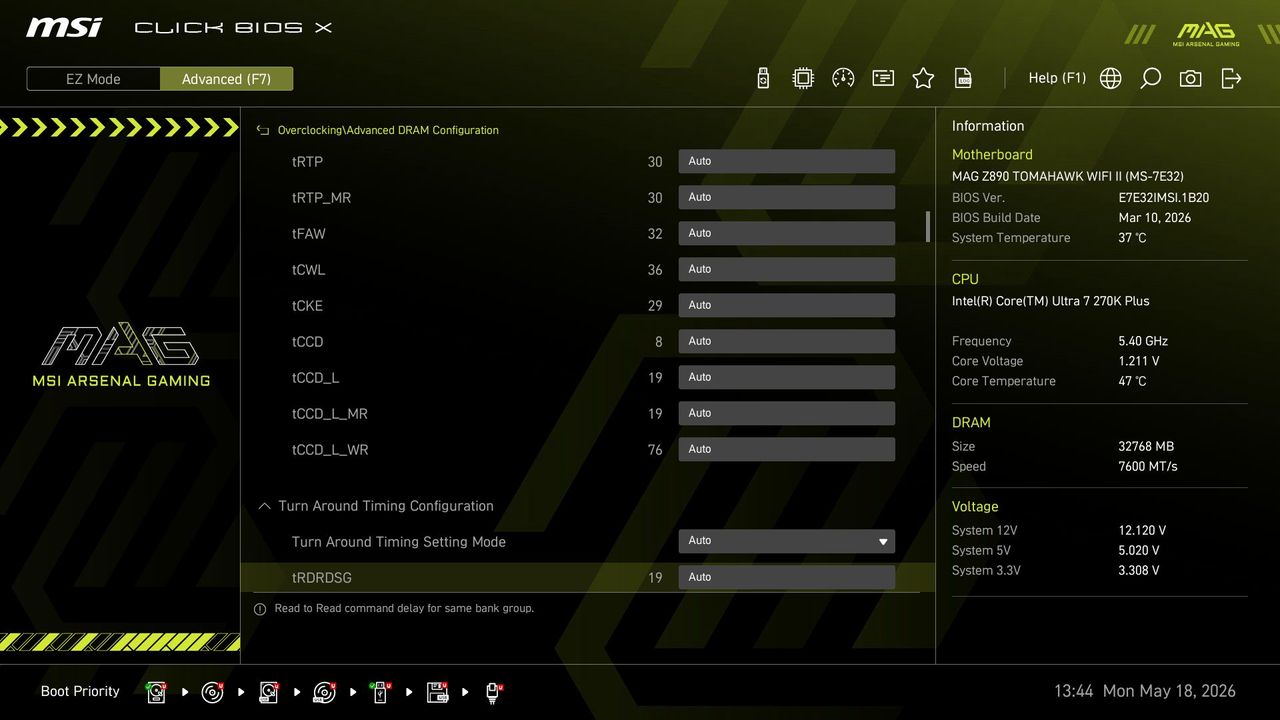
Task: Click the BIOS version E7E32IMSI.1B20
Action: 1163,198
